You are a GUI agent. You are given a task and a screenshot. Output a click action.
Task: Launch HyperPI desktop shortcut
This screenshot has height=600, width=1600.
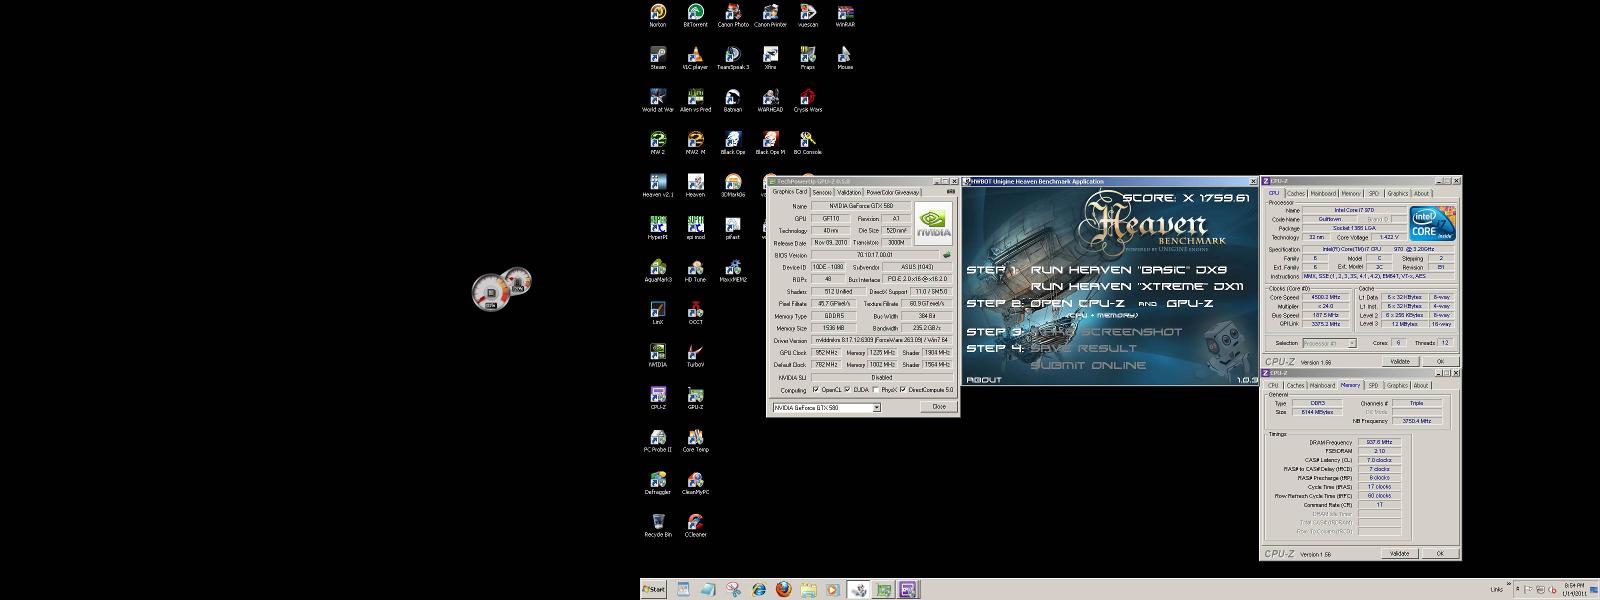pos(658,227)
